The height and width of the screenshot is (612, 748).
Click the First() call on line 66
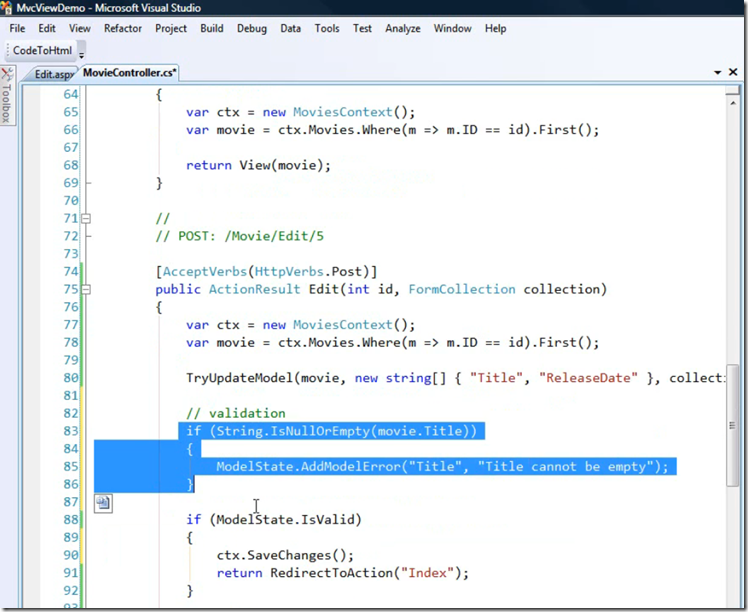coord(564,130)
